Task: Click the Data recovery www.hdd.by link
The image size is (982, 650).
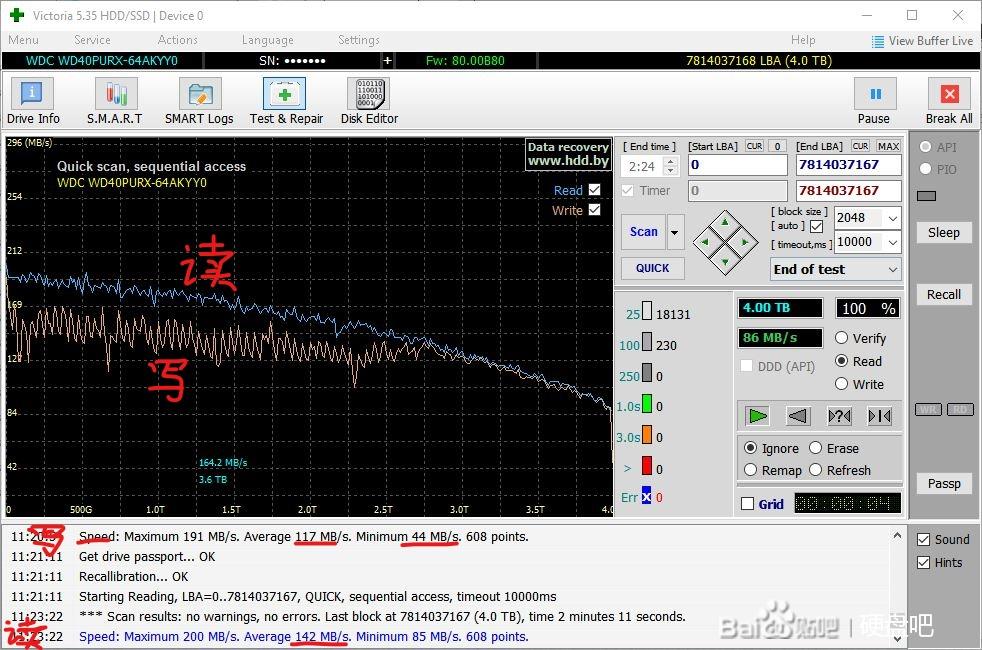Action: point(567,154)
